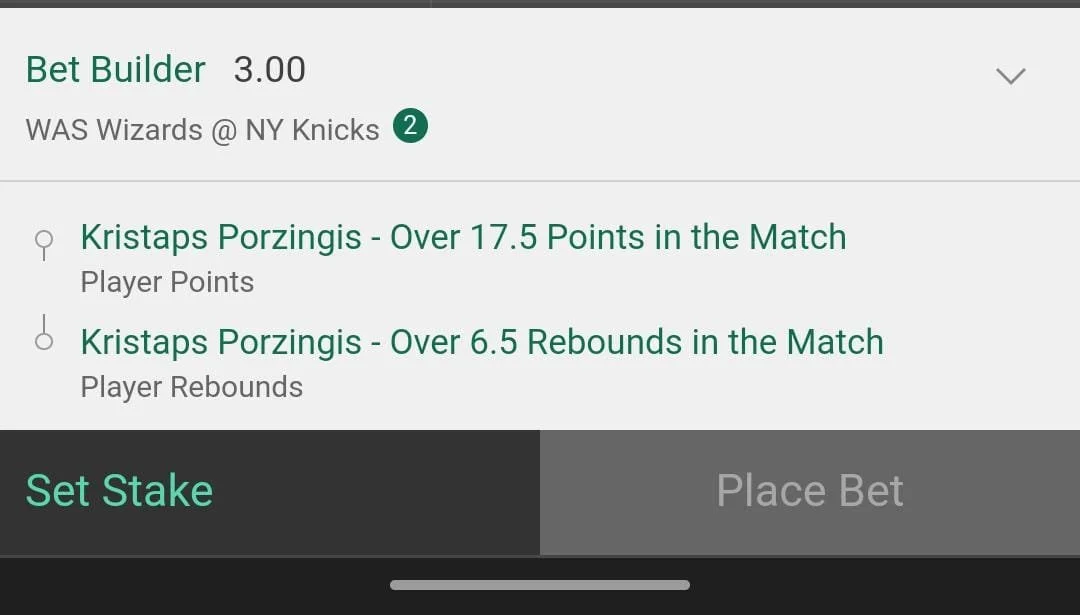The height and width of the screenshot is (615, 1080).
Task: Tap the Bet Builder heading
Action: (116, 70)
